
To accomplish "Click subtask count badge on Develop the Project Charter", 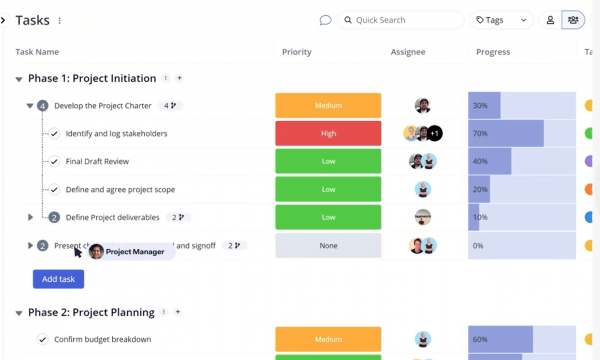I will click(x=170, y=106).
